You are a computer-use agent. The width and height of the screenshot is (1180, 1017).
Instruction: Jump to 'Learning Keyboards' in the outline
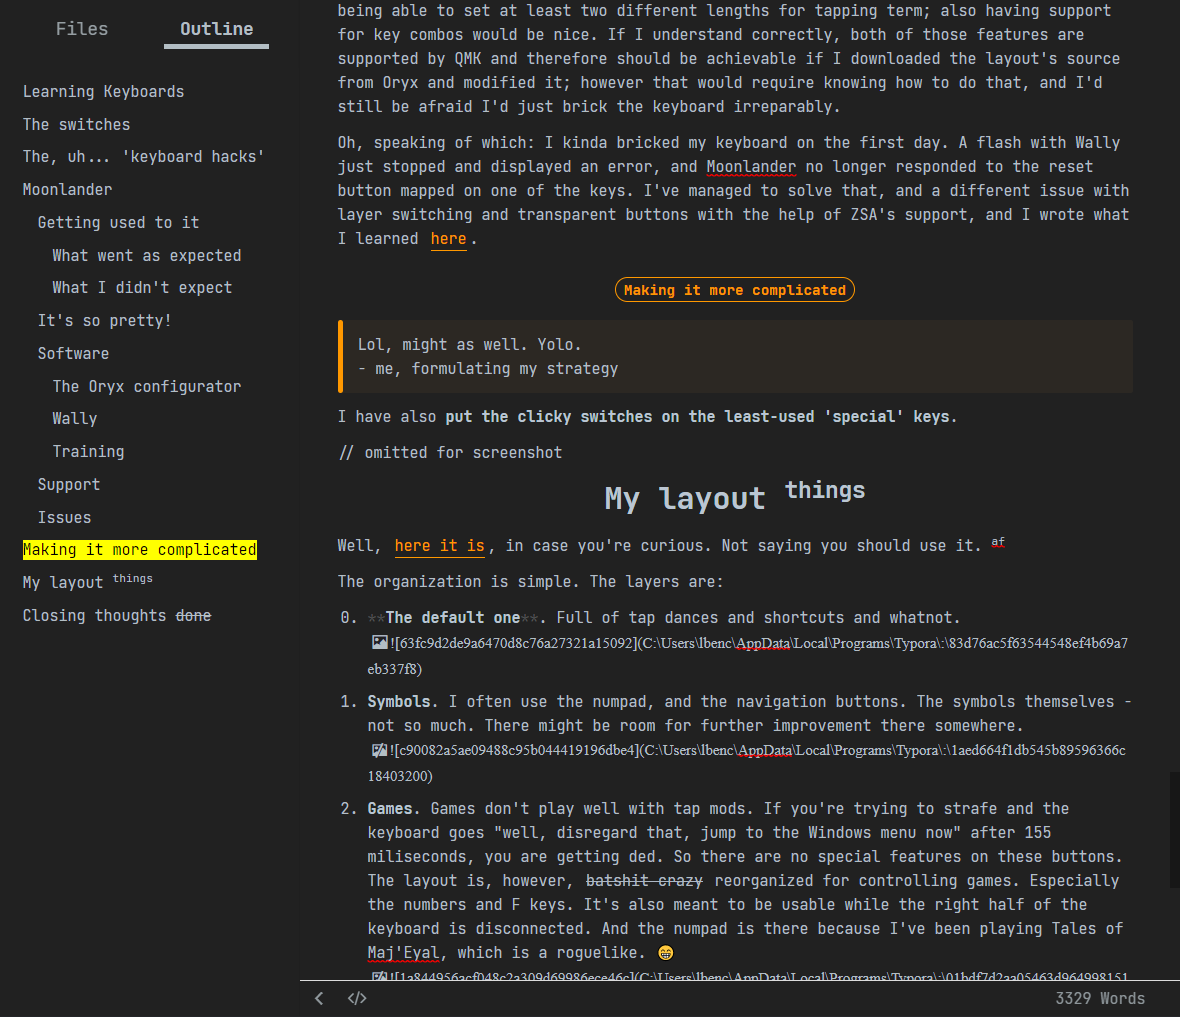click(103, 92)
